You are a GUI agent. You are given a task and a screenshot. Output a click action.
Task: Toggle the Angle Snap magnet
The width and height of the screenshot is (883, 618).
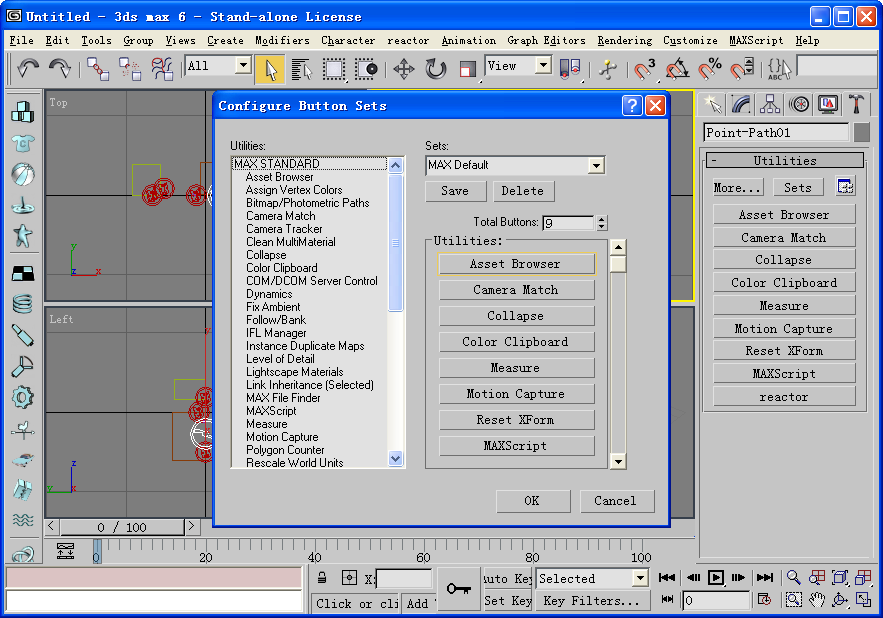click(x=677, y=69)
